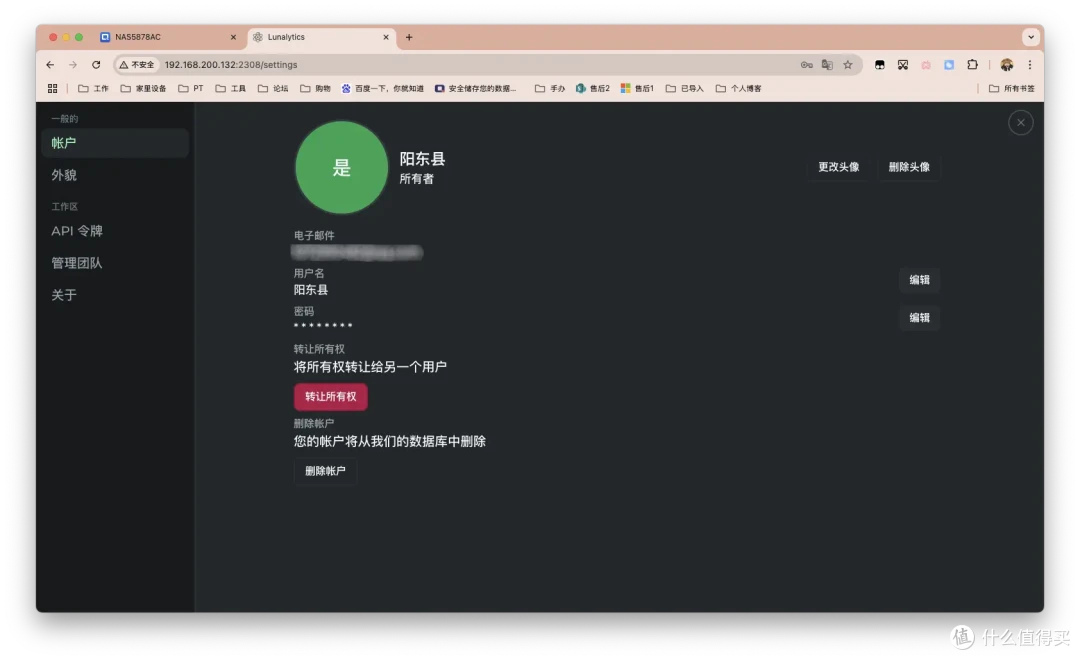This screenshot has height=660, width=1080.
Task: Open the 论坛 bookmark folder
Action: [273, 88]
